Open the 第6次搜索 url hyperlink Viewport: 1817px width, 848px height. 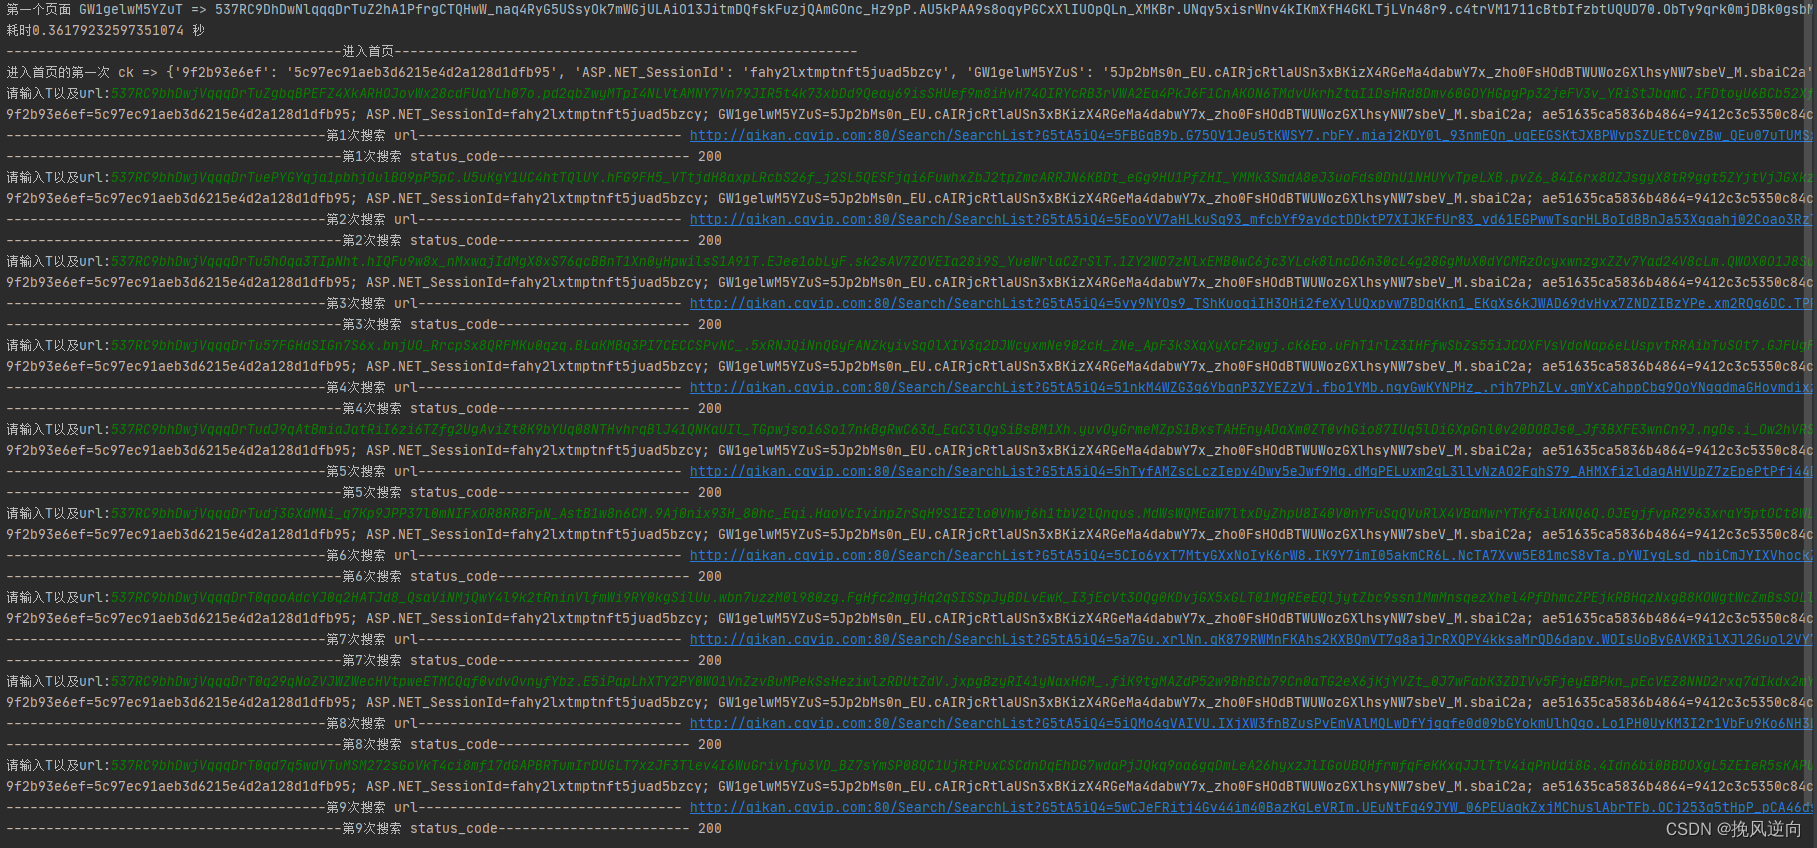point(1250,556)
